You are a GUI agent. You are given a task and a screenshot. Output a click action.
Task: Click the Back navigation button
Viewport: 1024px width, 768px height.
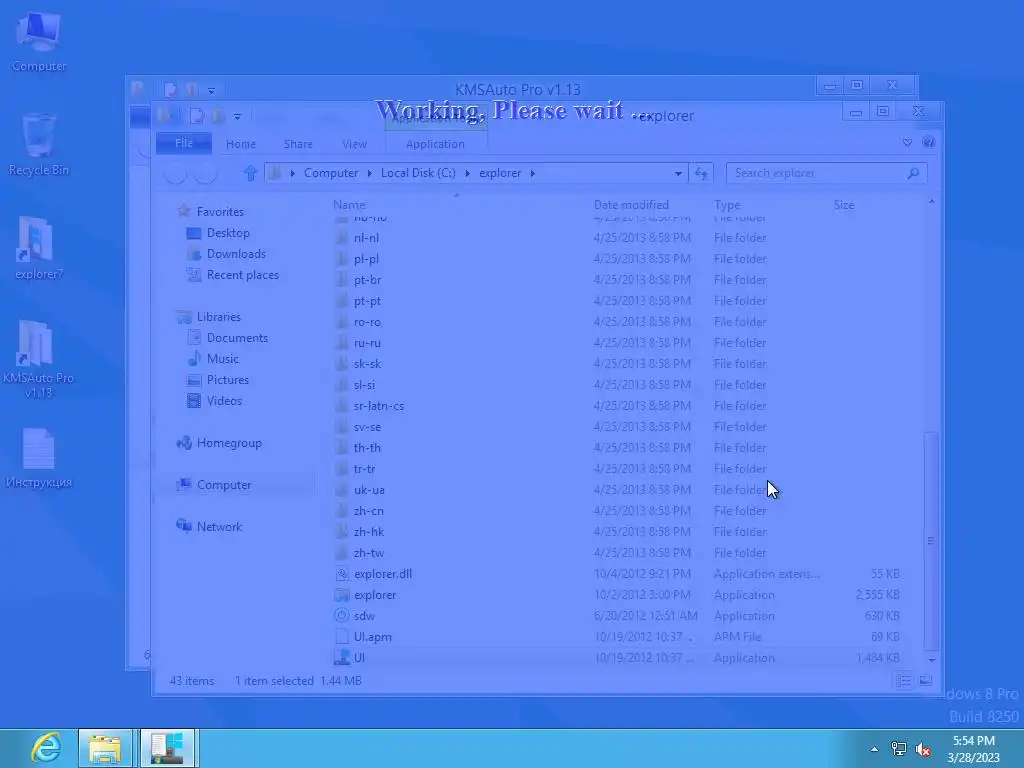175,173
